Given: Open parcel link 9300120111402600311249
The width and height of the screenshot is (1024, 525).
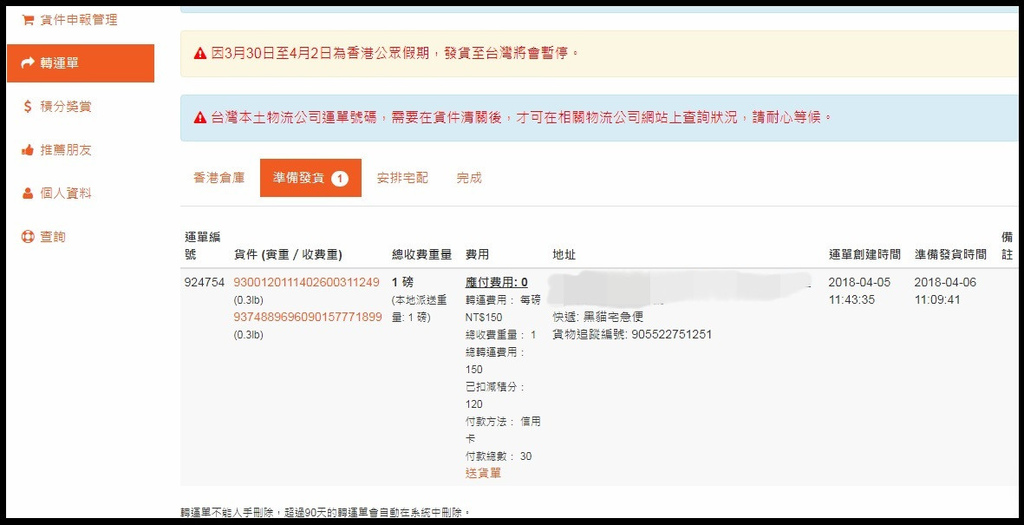Looking at the screenshot, I should tap(306, 282).
